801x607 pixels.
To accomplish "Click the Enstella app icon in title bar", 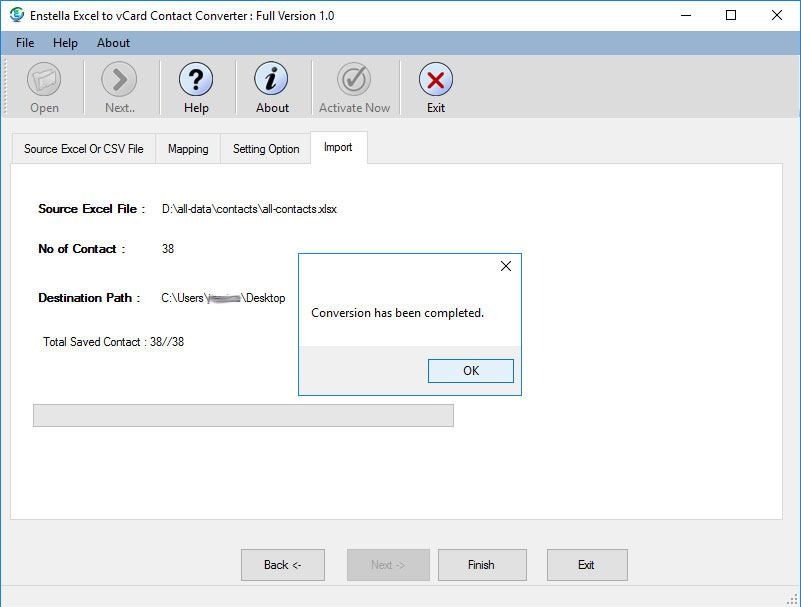I will pyautogui.click(x=17, y=15).
